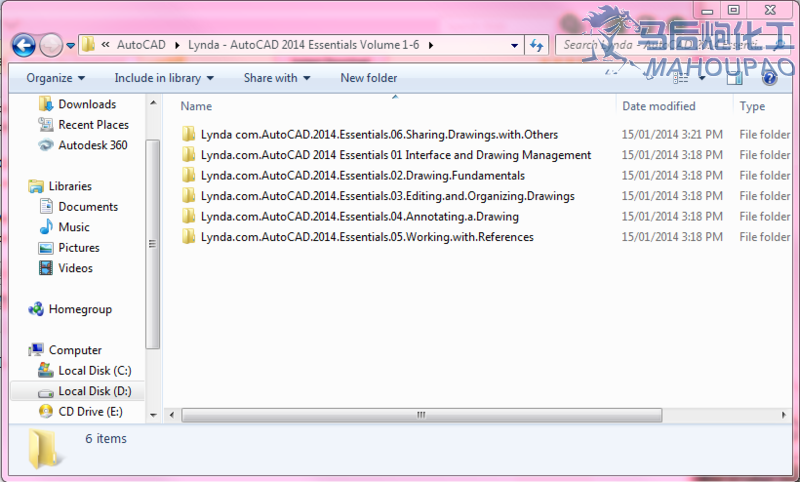
Task: Open recent pages dropdown arrow
Action: click(x=70, y=46)
